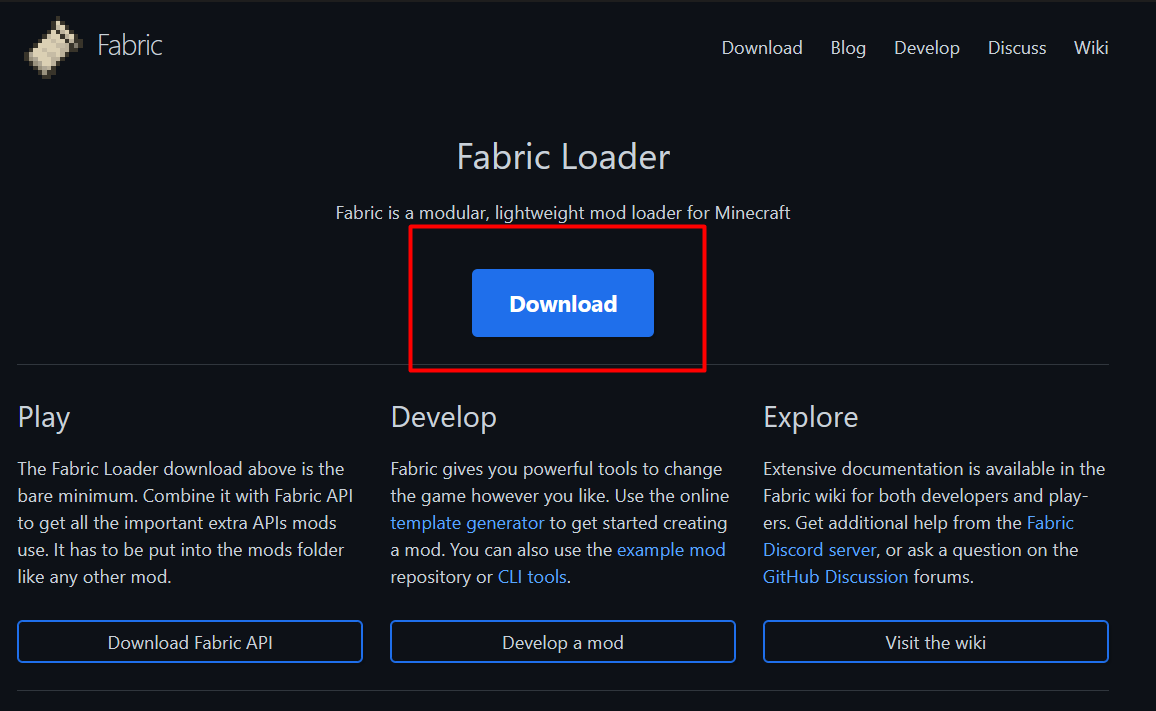1156x711 pixels.
Task: Open the Fabric home text link
Action: (130, 46)
